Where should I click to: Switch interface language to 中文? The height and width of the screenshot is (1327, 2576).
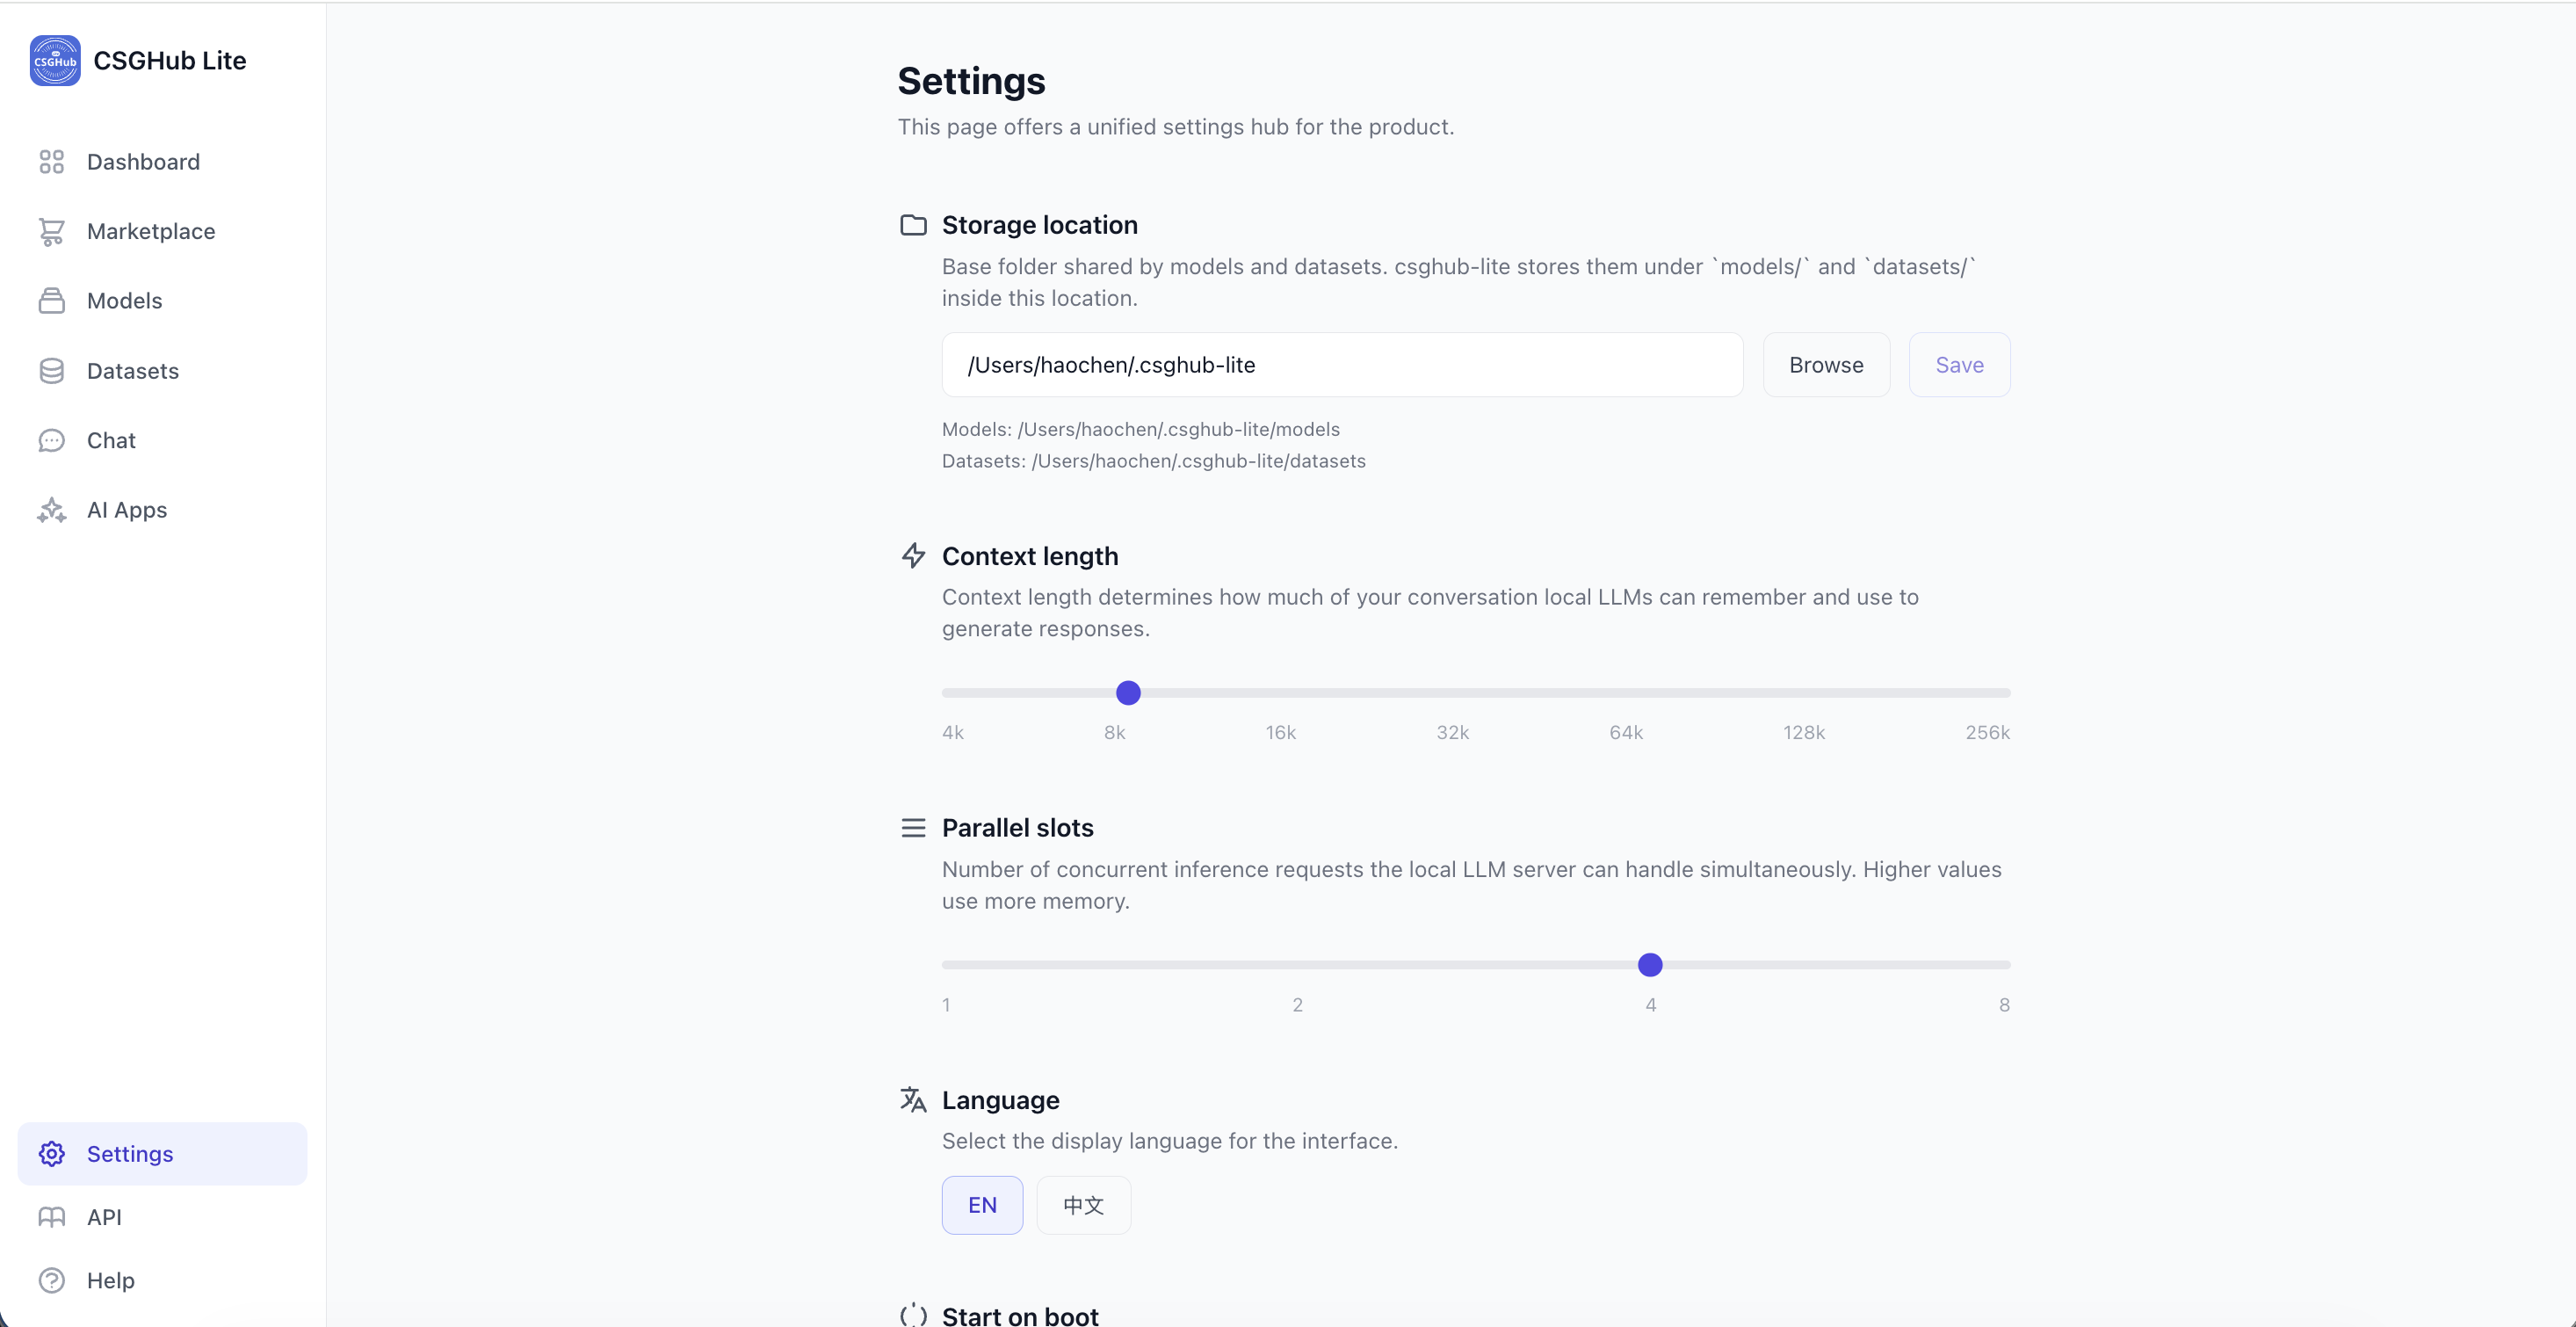tap(1083, 1205)
